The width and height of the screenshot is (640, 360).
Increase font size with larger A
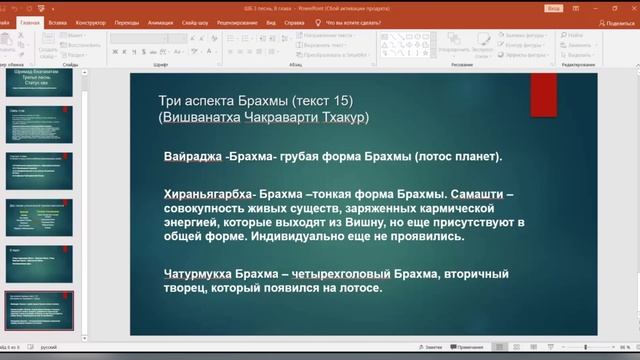point(193,38)
